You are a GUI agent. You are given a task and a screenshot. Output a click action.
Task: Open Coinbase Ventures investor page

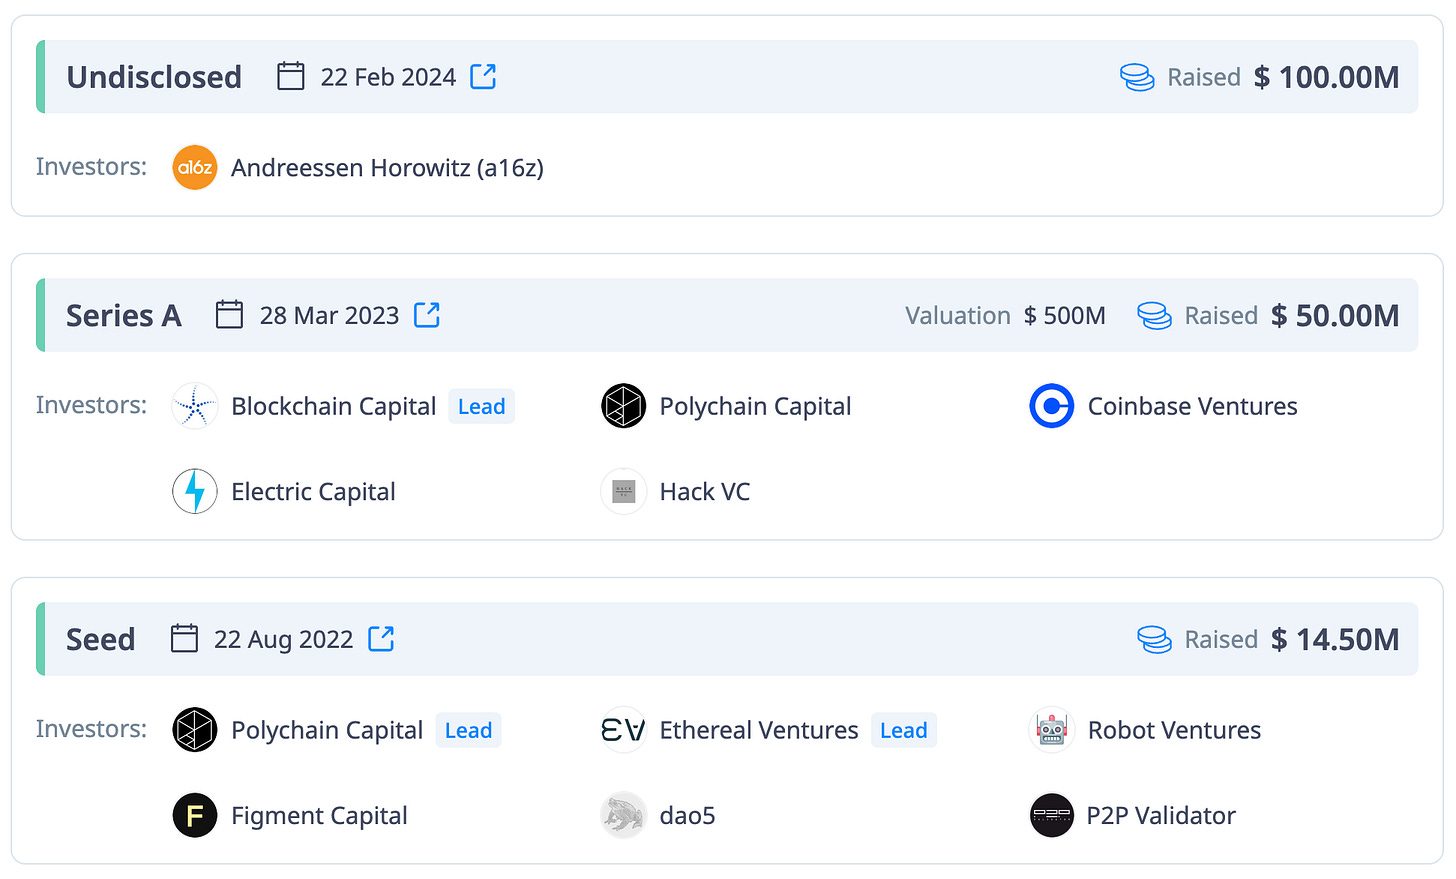[1192, 406]
